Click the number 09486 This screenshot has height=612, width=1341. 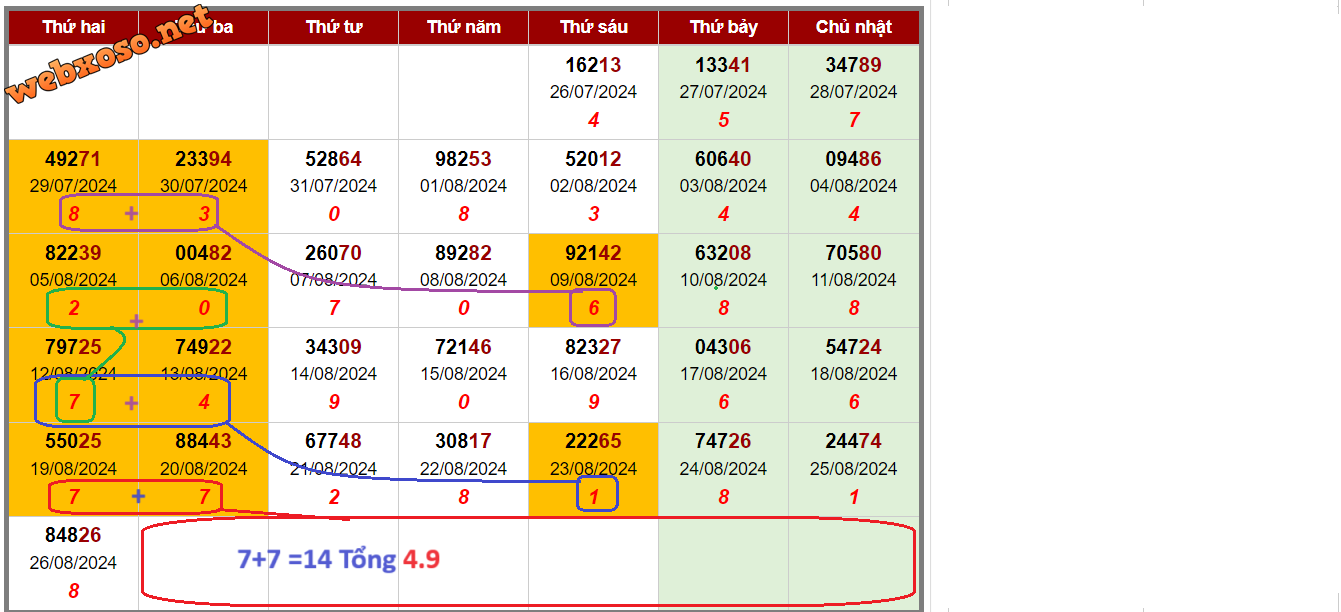pyautogui.click(x=854, y=159)
